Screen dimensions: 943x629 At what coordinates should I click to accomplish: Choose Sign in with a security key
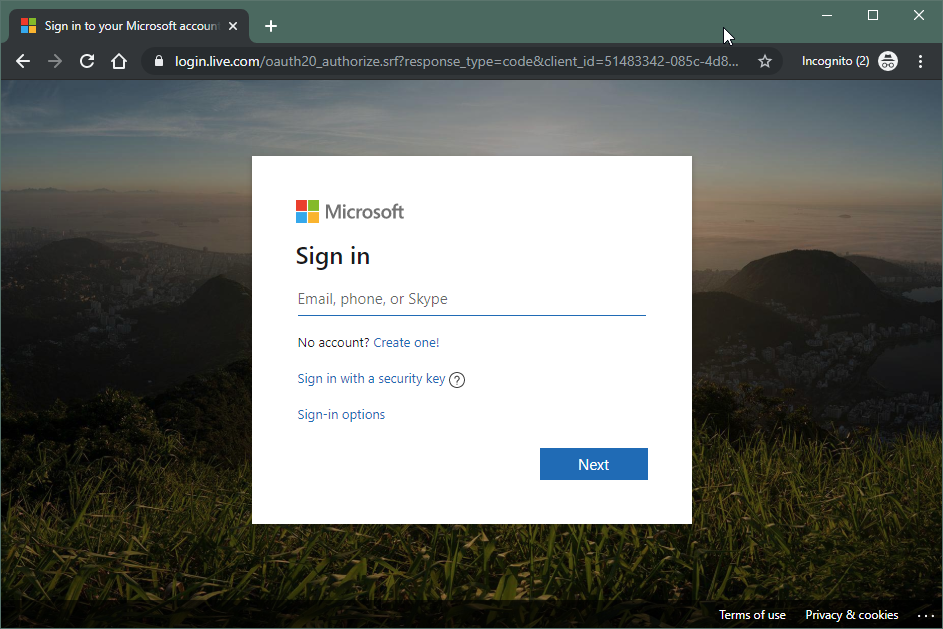click(x=371, y=379)
